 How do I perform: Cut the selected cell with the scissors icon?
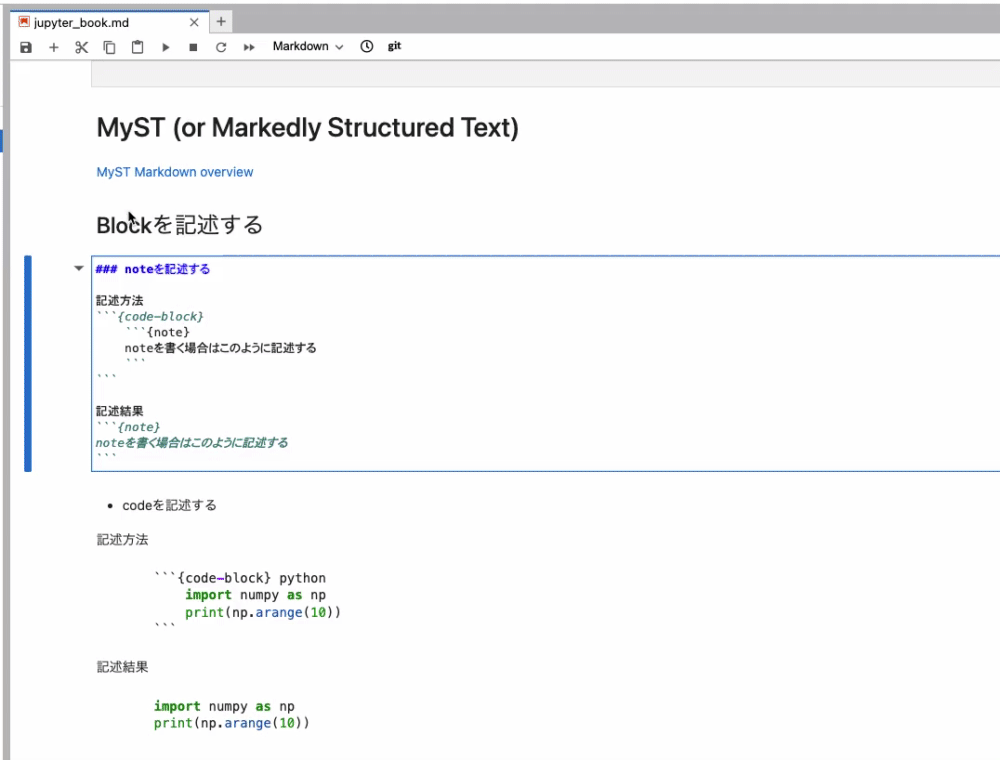(x=81, y=47)
